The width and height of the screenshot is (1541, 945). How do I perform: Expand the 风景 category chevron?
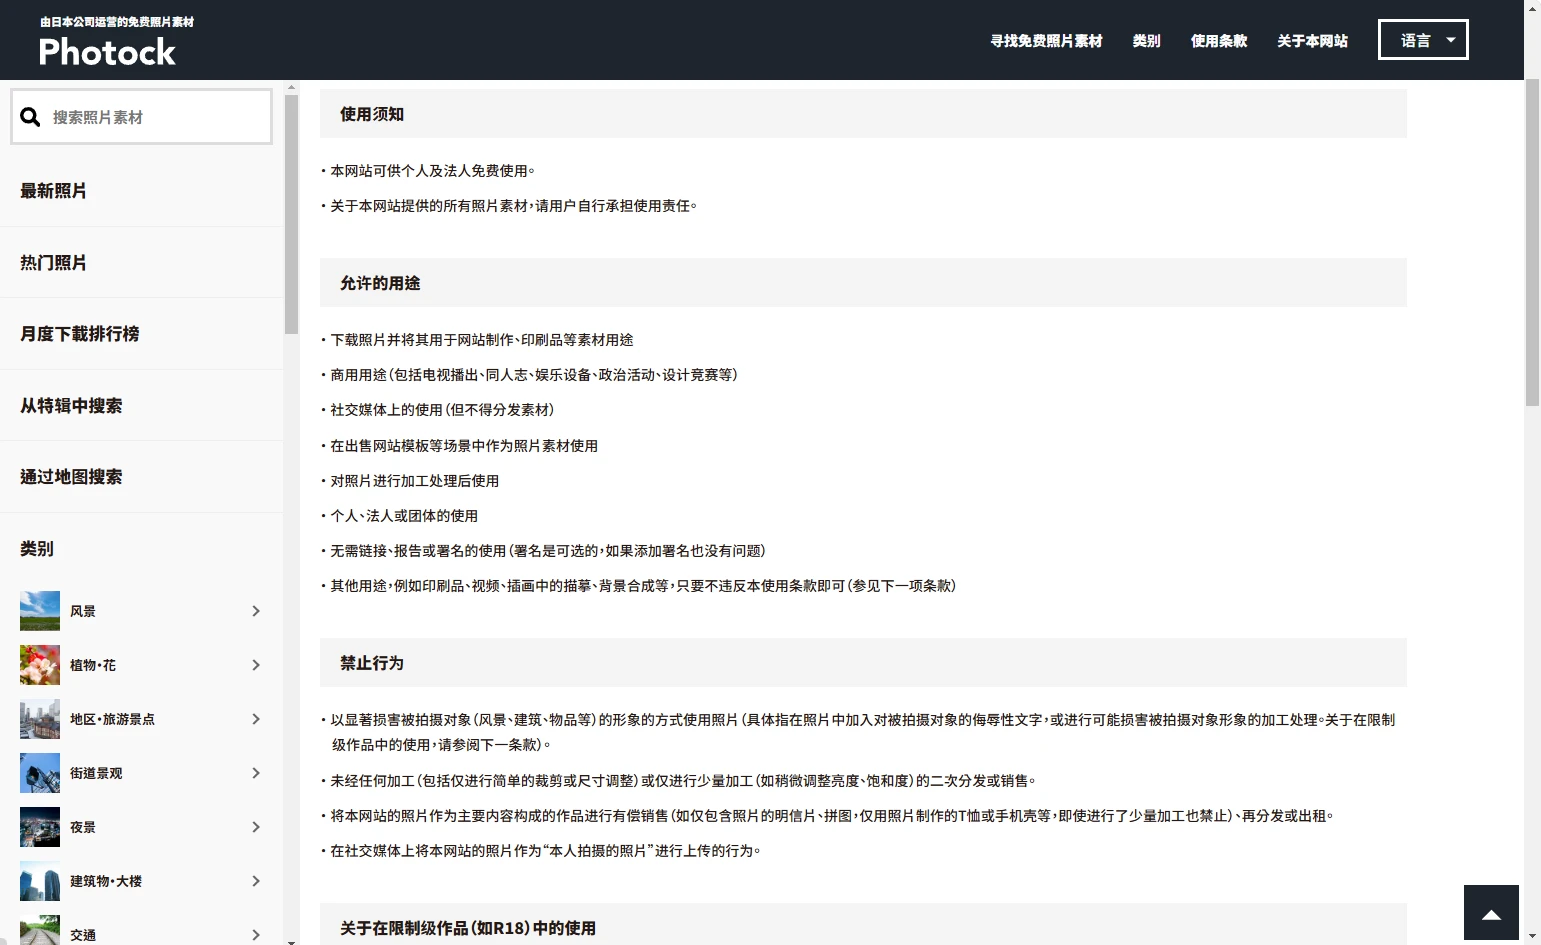[x=256, y=611]
